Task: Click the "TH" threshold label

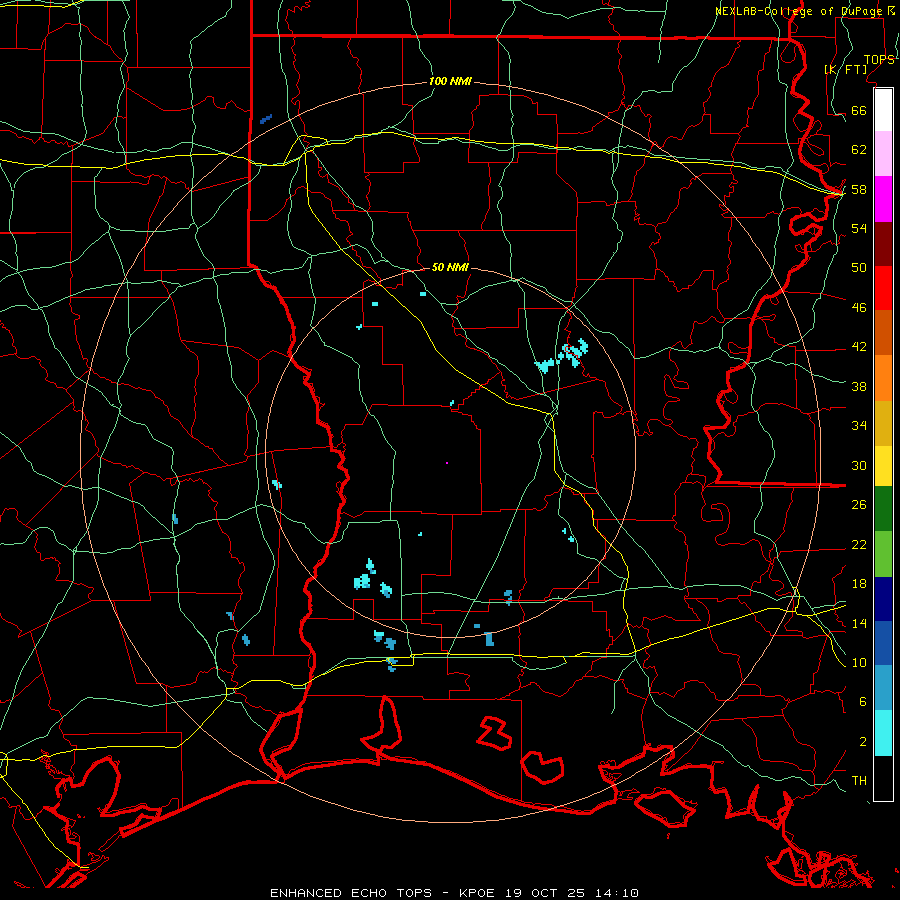Action: [859, 780]
